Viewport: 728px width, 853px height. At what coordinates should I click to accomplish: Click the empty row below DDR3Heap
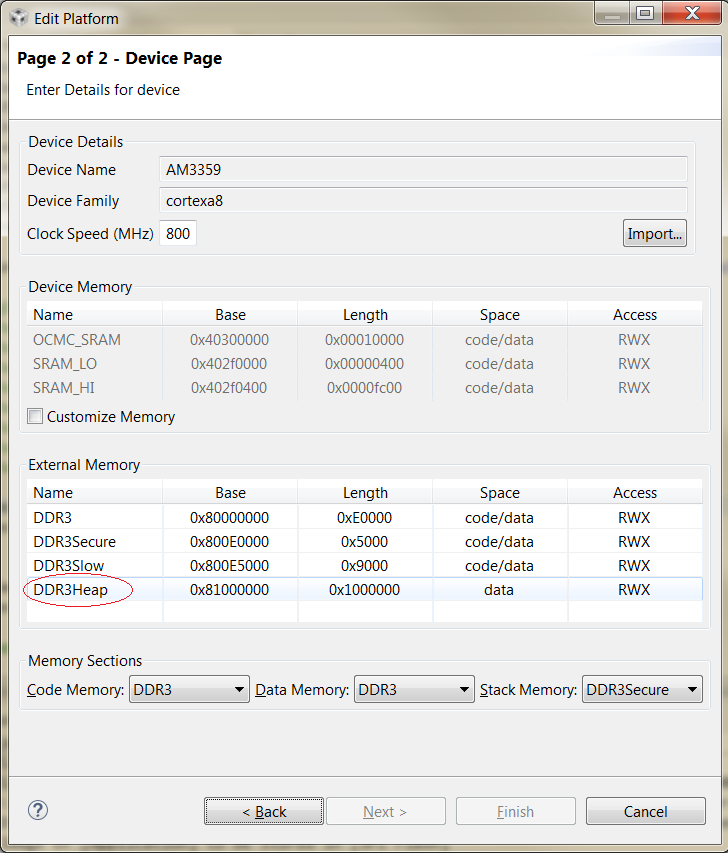(x=365, y=612)
